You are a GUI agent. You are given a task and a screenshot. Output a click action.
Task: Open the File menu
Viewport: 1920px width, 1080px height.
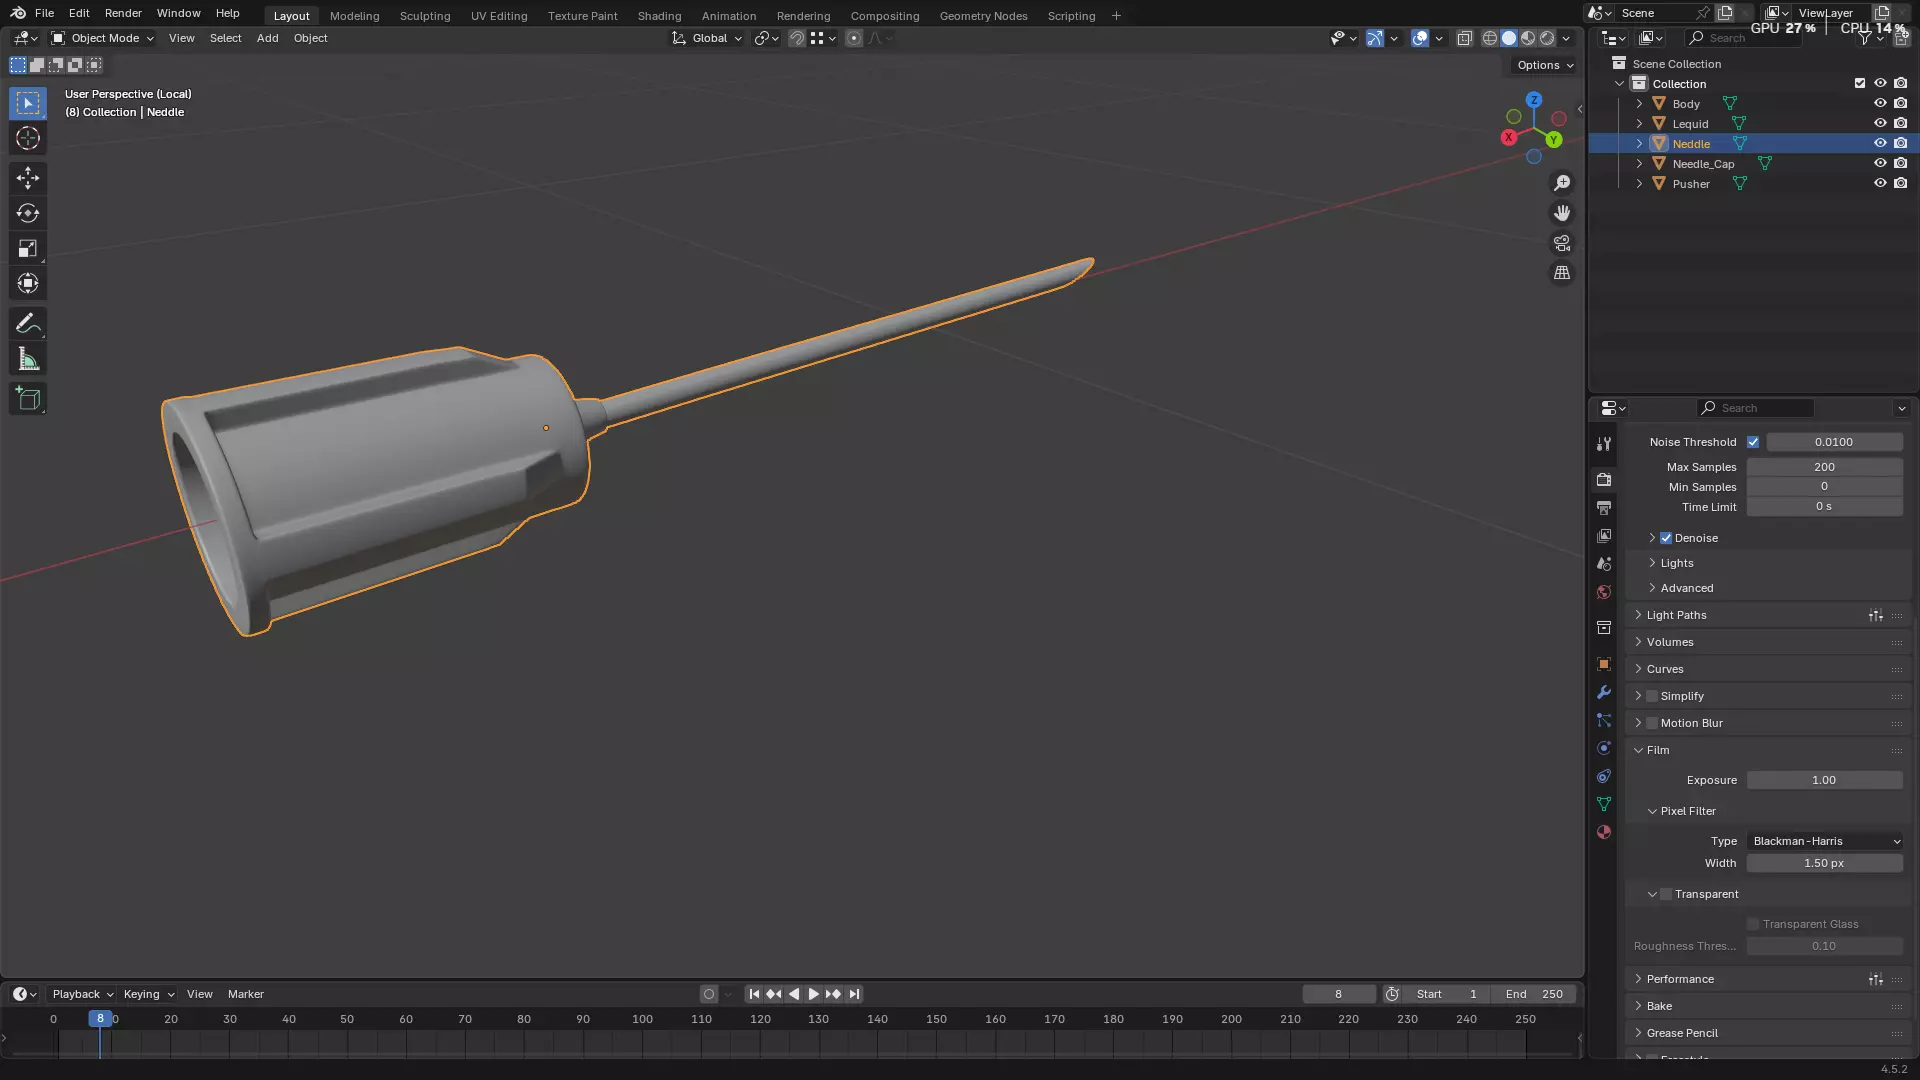coord(44,13)
